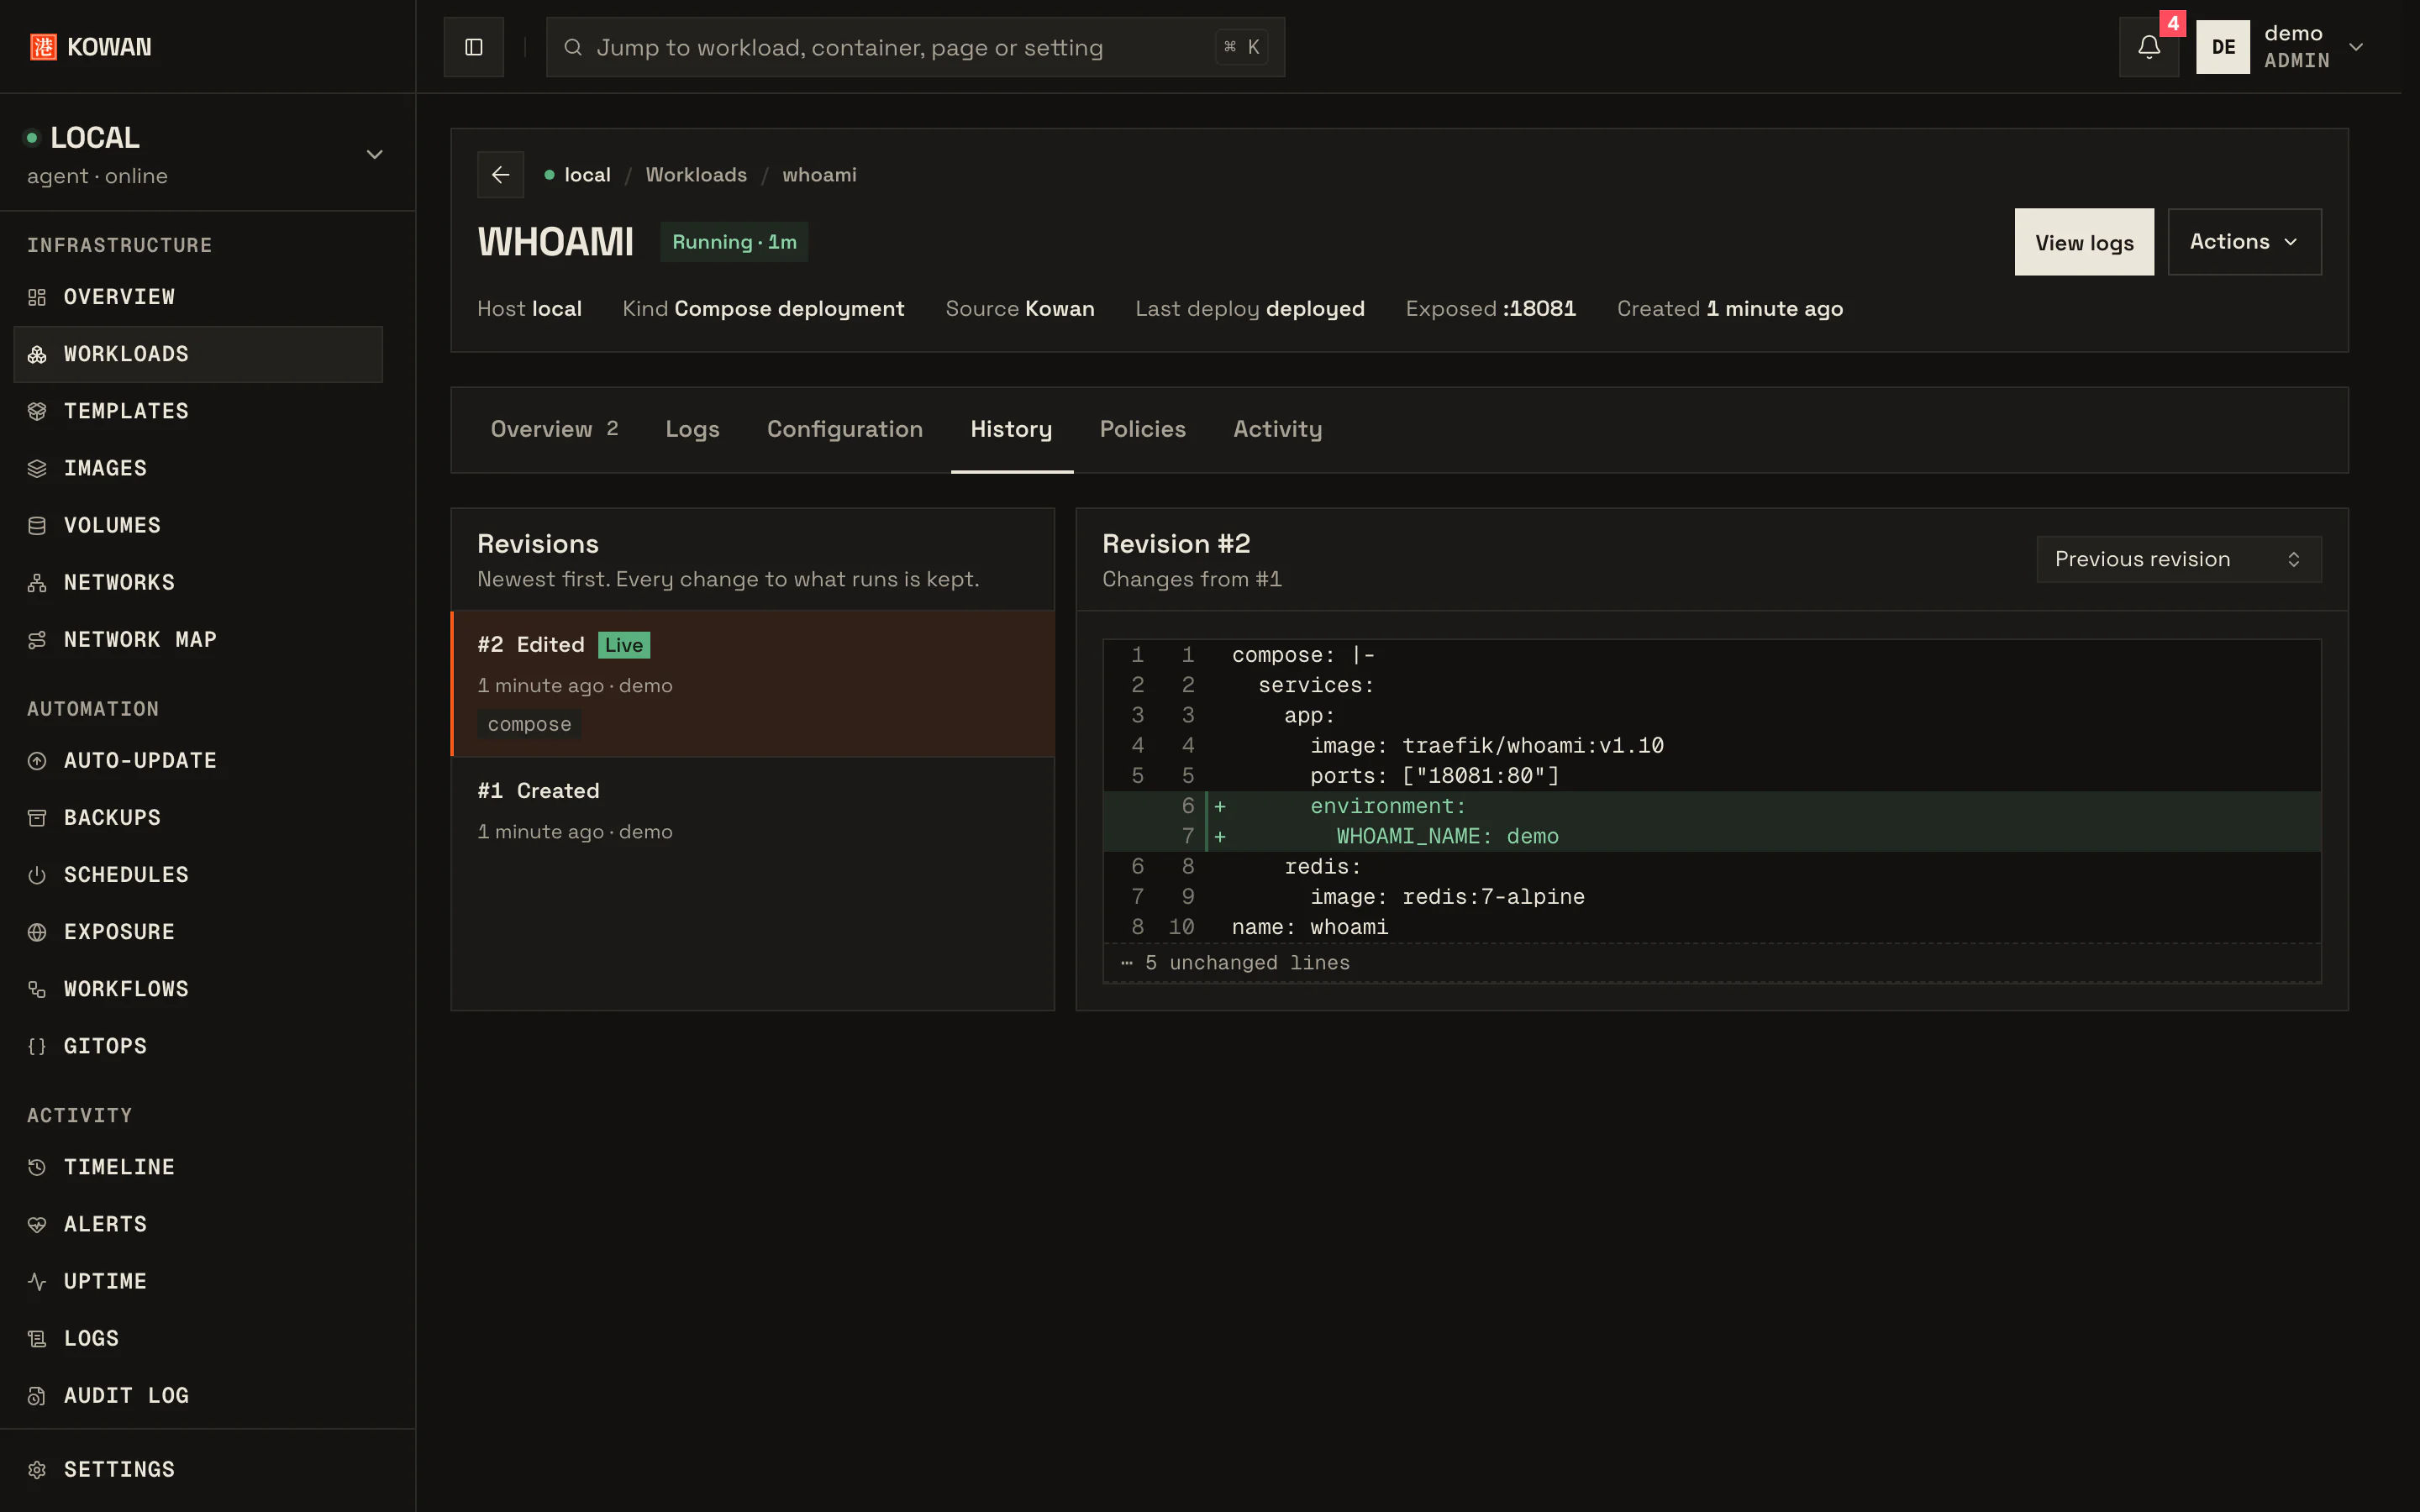
Task: Open Timeline in the sidebar
Action: tap(198, 1166)
